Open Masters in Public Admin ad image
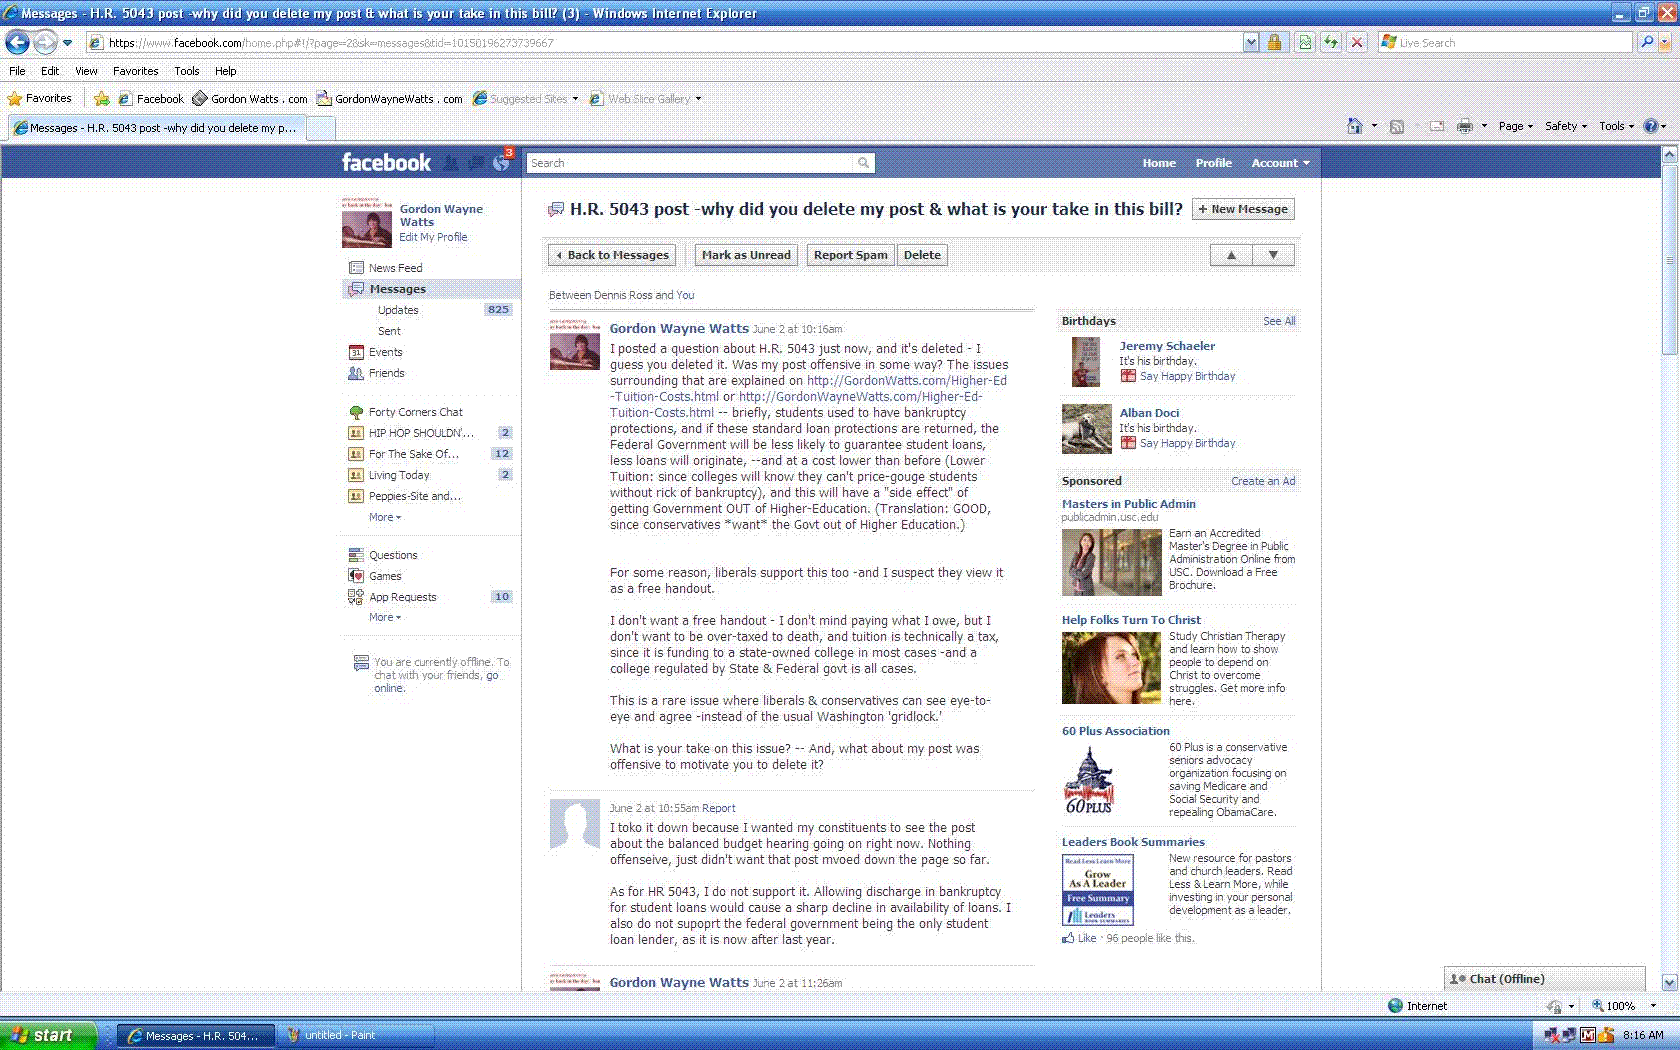Viewport: 1680px width, 1050px height. (1111, 562)
